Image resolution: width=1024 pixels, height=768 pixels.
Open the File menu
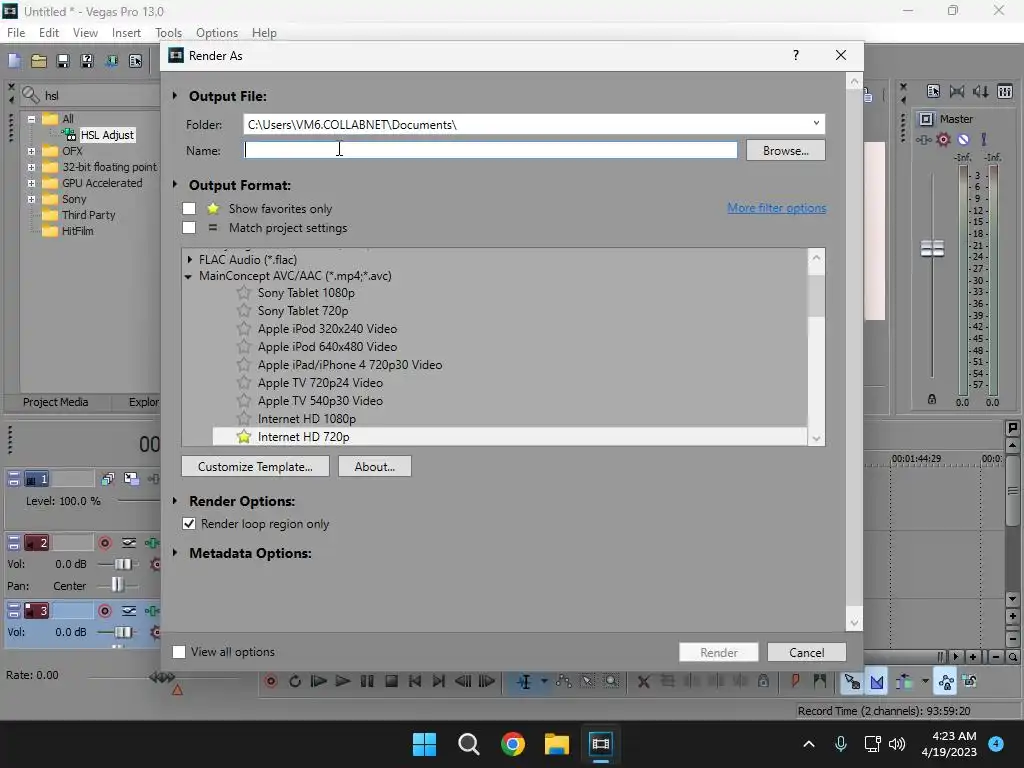pyautogui.click(x=16, y=33)
